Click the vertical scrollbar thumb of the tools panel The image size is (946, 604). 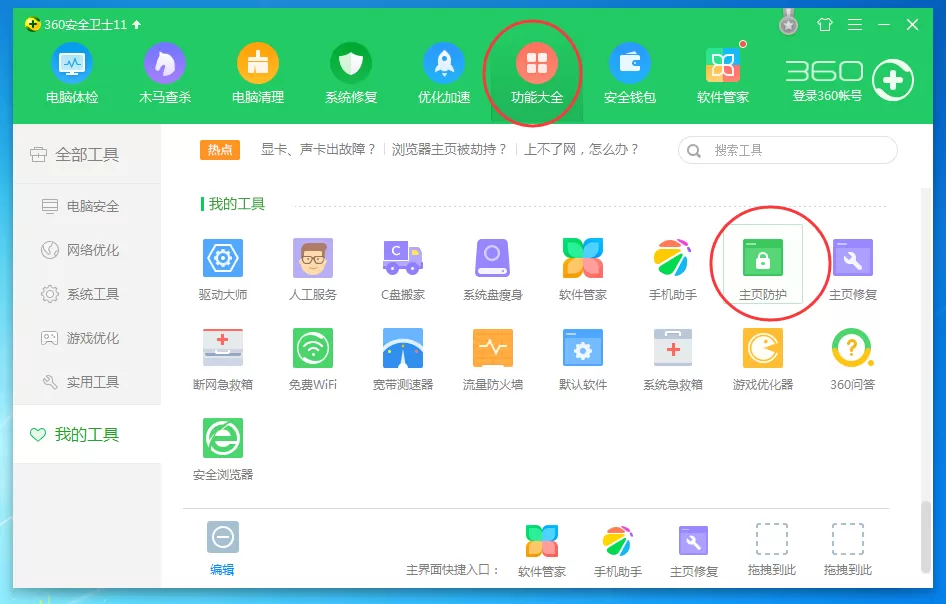[x=926, y=536]
